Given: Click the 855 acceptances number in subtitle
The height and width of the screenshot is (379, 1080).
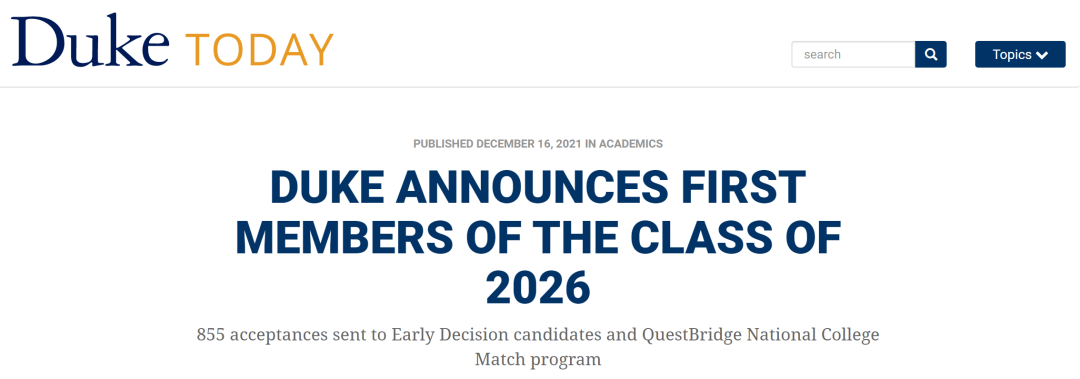Looking at the screenshot, I should (207, 335).
